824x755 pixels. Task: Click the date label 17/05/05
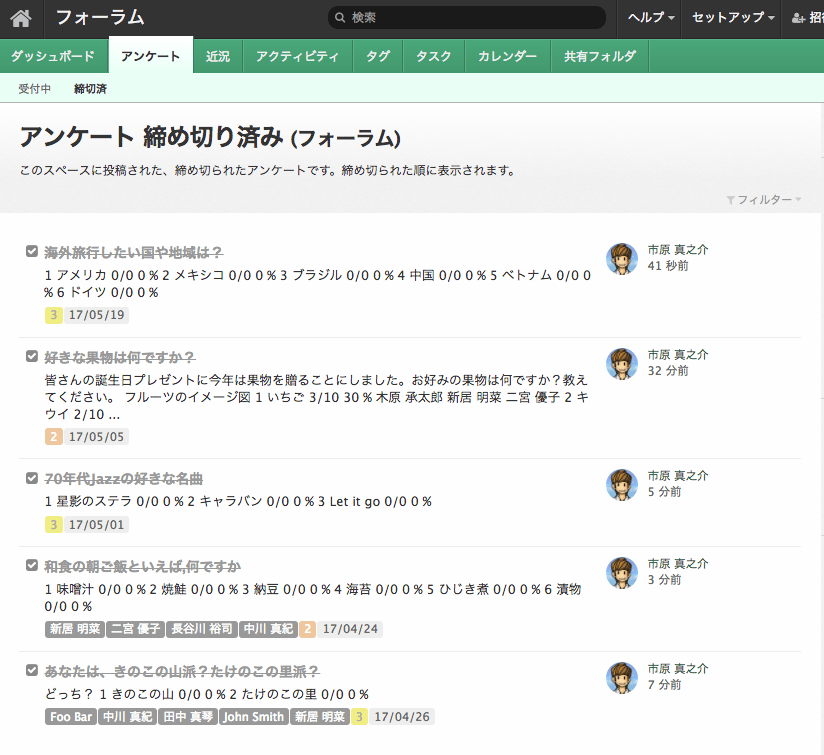97,437
